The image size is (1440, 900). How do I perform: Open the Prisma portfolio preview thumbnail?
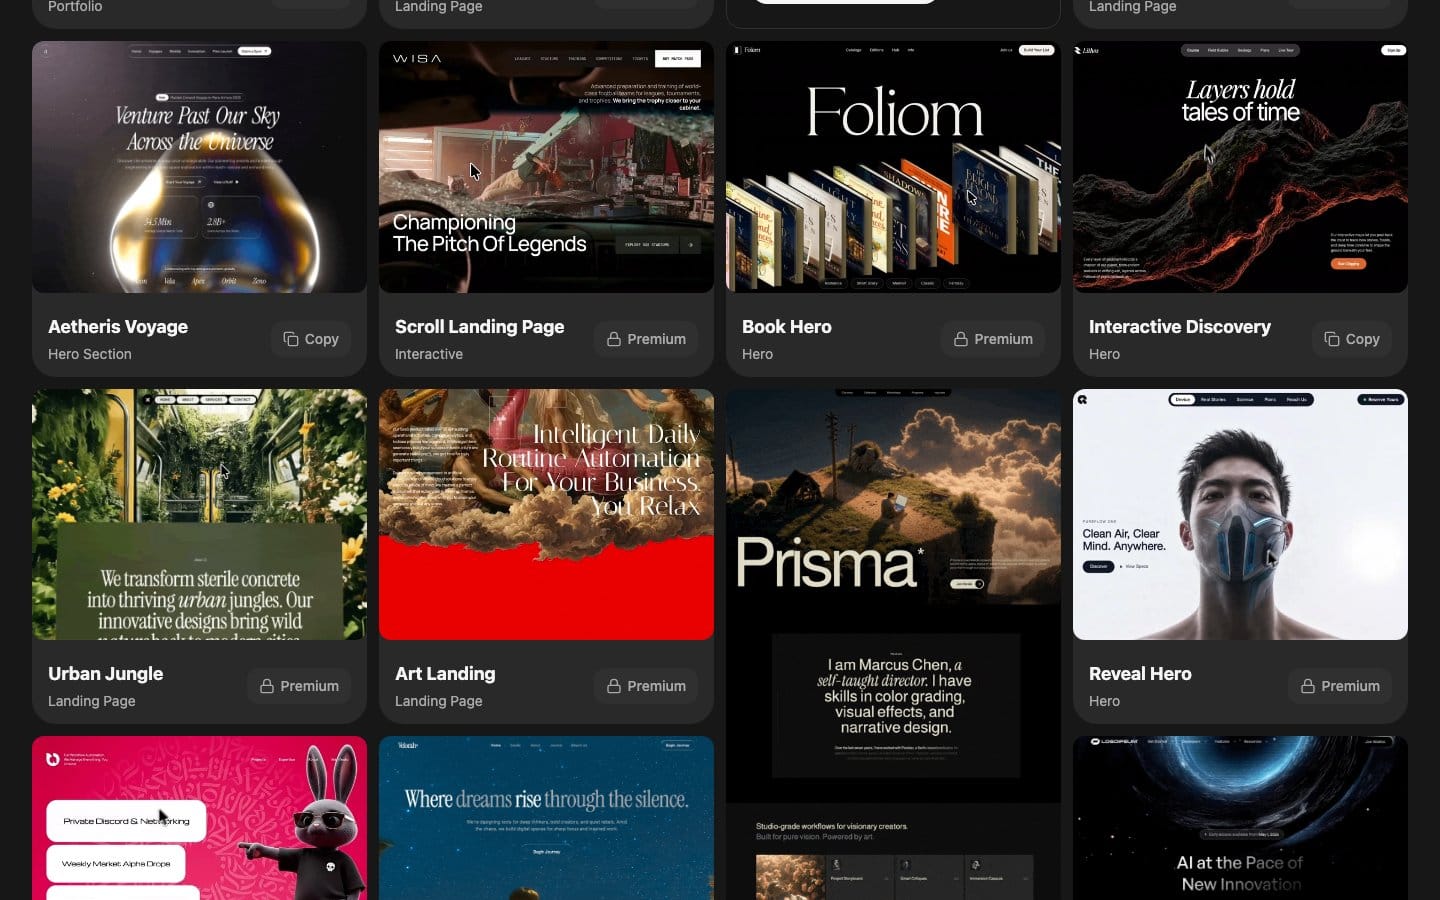pos(893,644)
